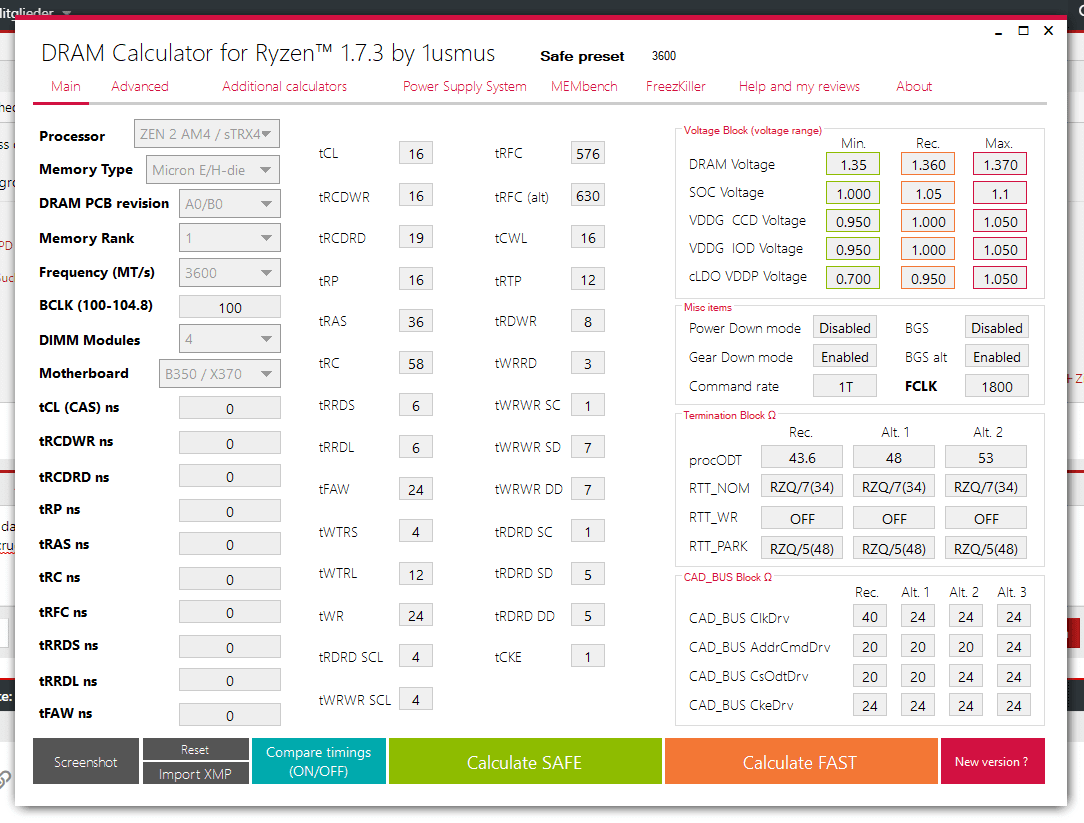Minimize the DRAM Calculator window
The width and height of the screenshot is (1084, 823).
pos(998,32)
